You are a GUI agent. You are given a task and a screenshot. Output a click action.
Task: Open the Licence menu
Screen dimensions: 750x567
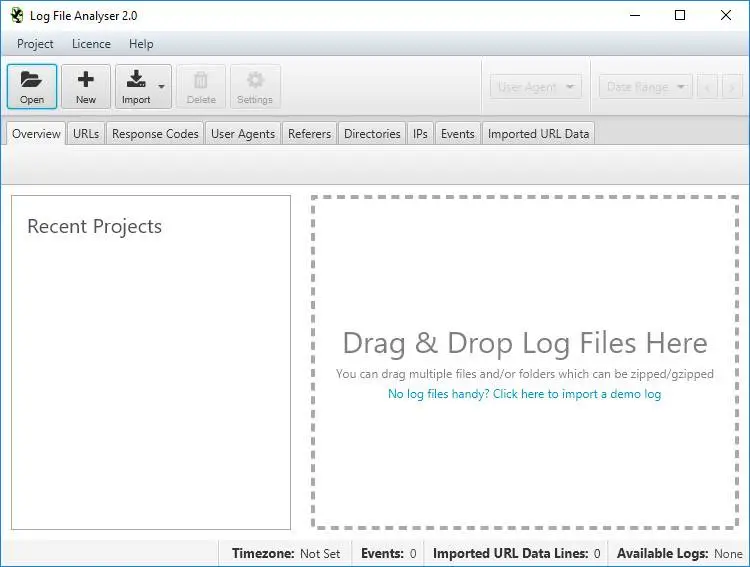tap(91, 44)
